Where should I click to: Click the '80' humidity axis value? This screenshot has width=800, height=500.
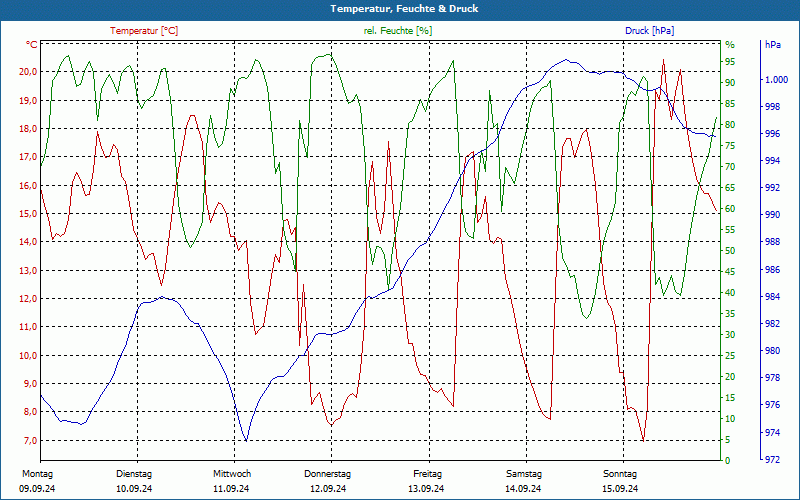pos(730,125)
